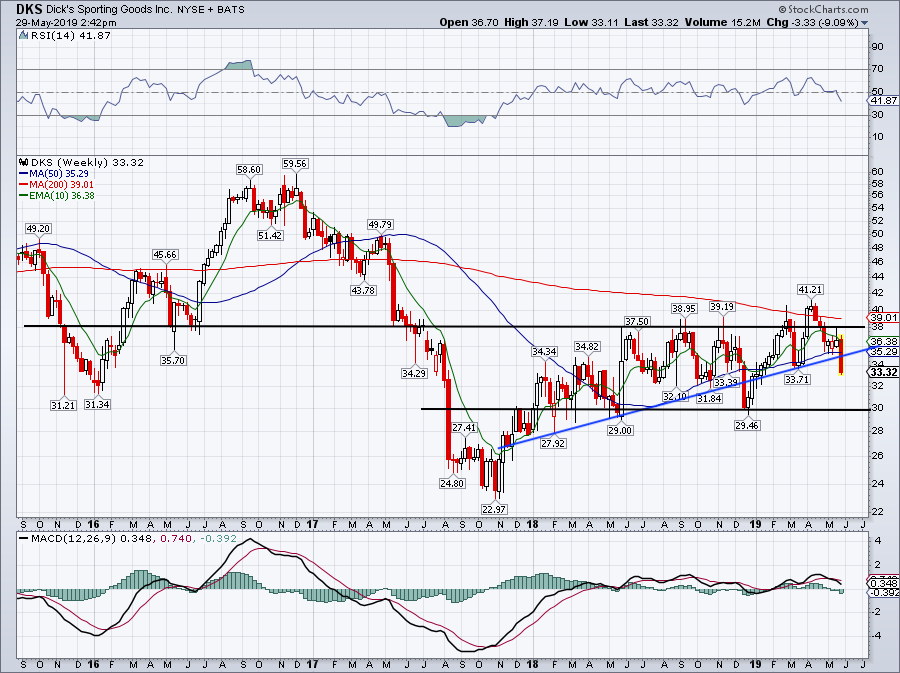Image resolution: width=900 pixels, height=673 pixels.
Task: Click the 34.29 price label
Action: pos(414,373)
